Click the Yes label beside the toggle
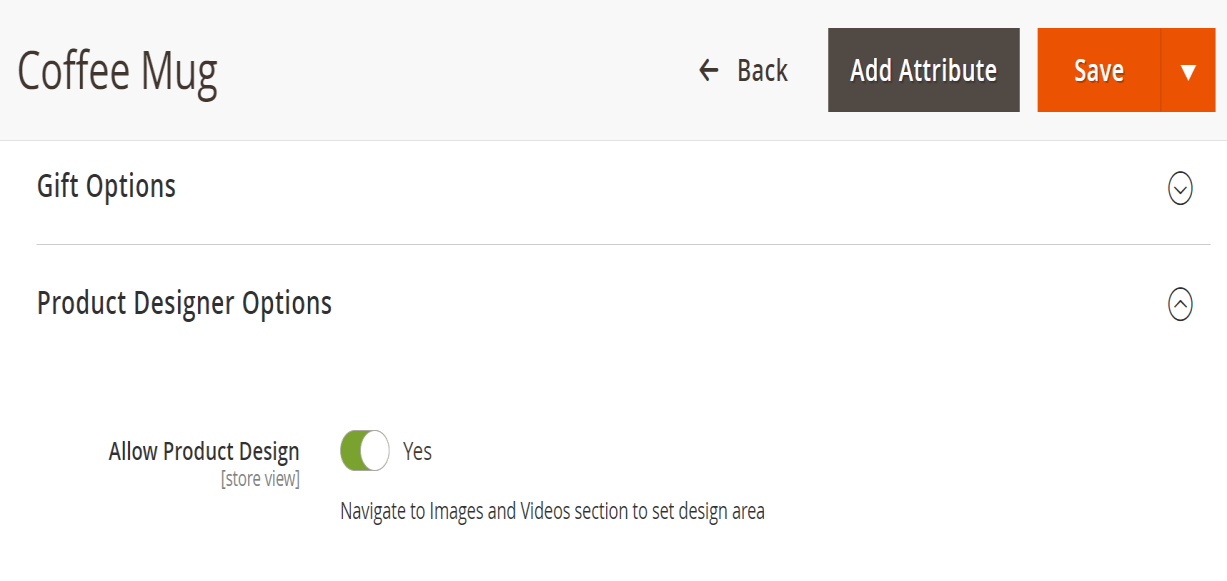Screen dimensions: 1227x581 (418, 451)
